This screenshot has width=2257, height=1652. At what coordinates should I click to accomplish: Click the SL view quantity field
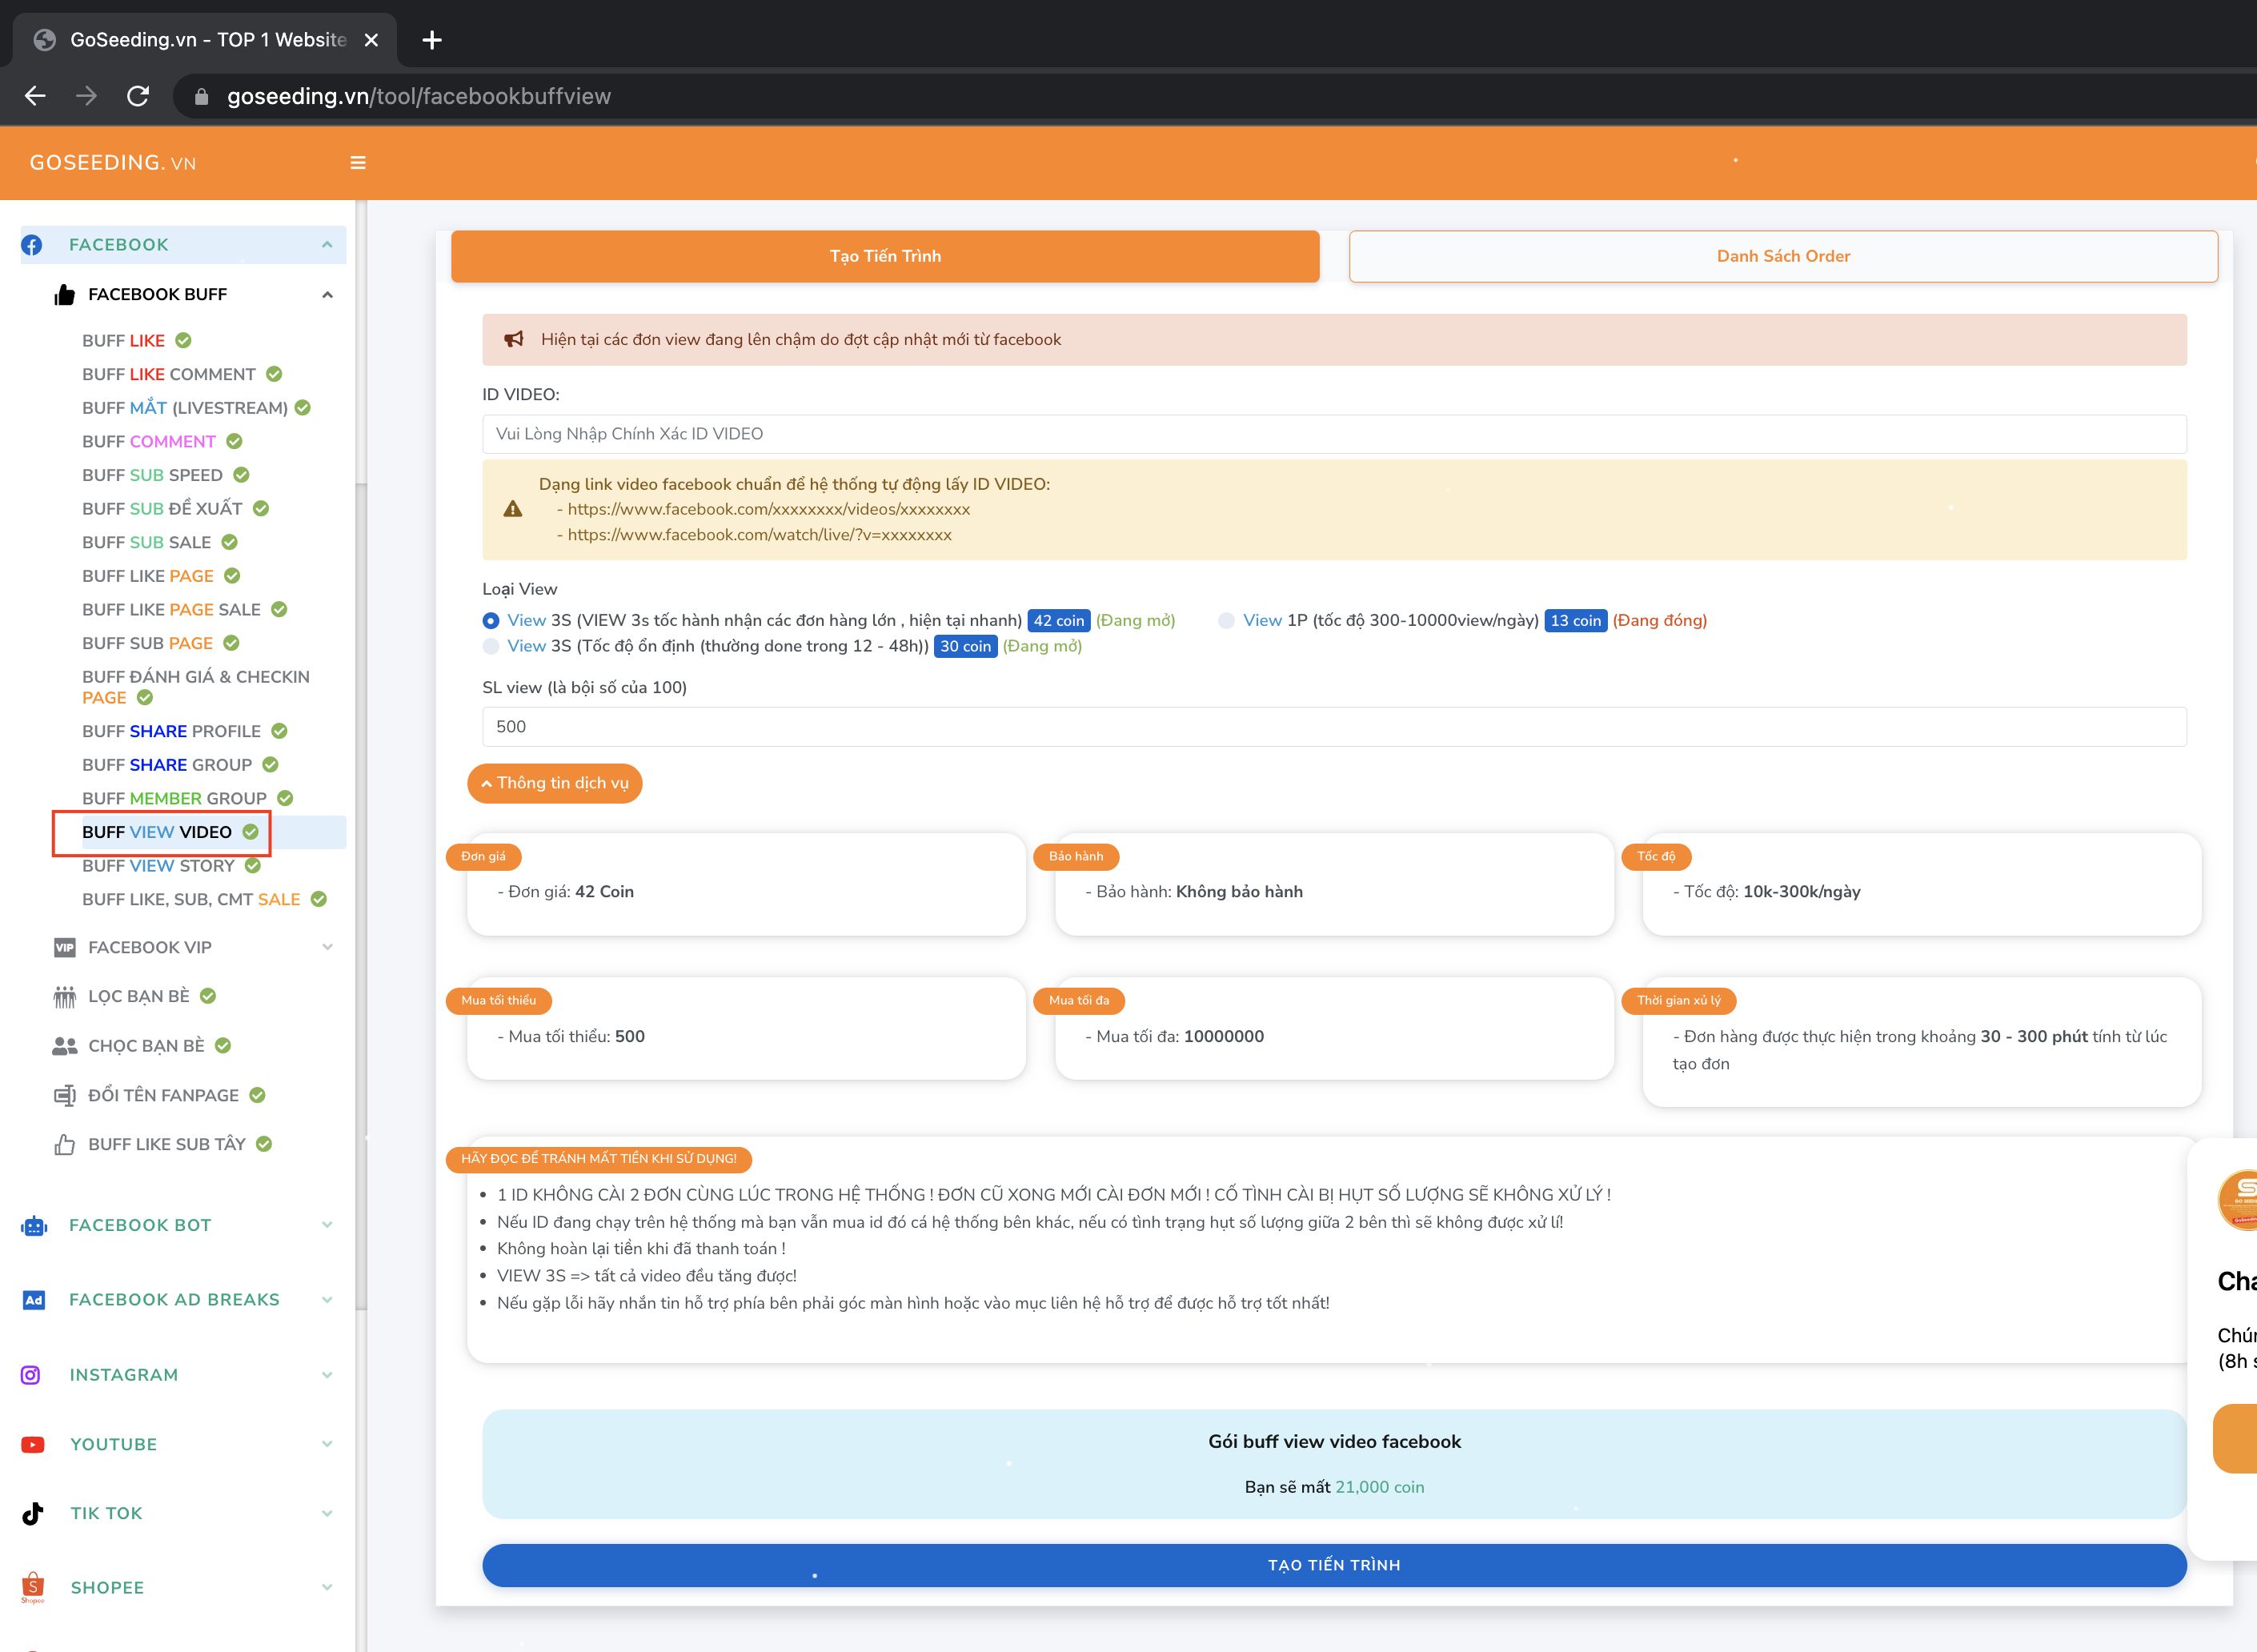(x=1334, y=727)
